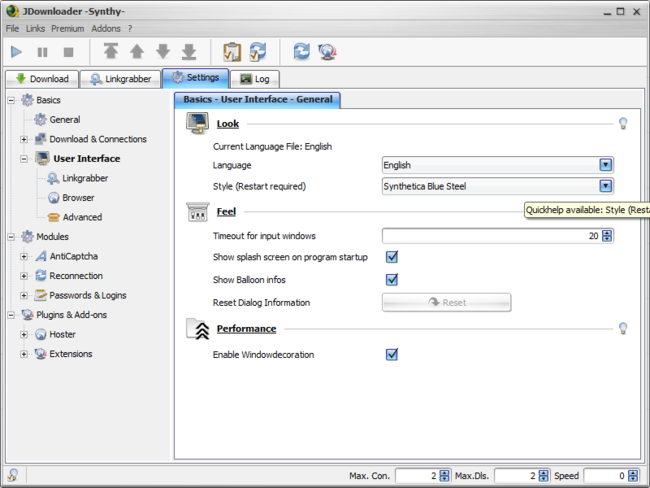The image size is (650, 488).
Task: Open the Links menu
Action: [35, 28]
